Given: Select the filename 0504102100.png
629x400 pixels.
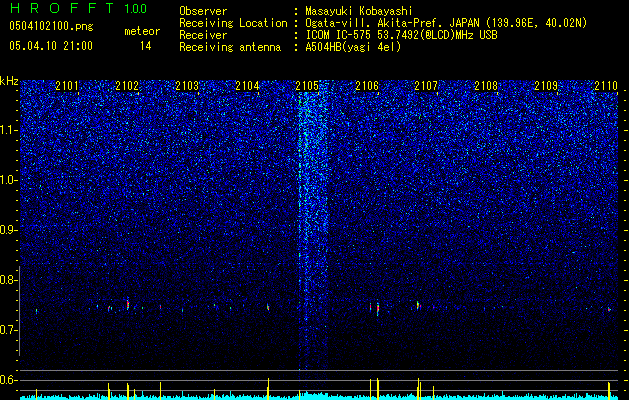Looking at the screenshot, I should (51, 26).
